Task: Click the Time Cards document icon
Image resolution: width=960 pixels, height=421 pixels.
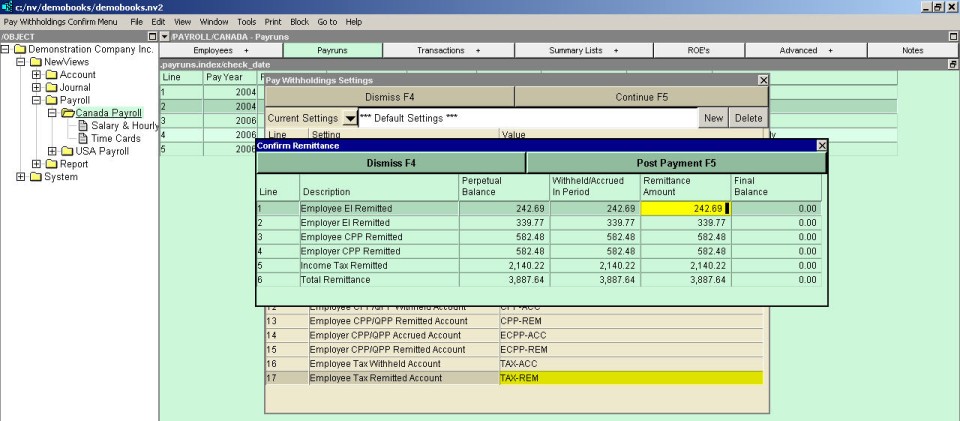Action: point(83,139)
